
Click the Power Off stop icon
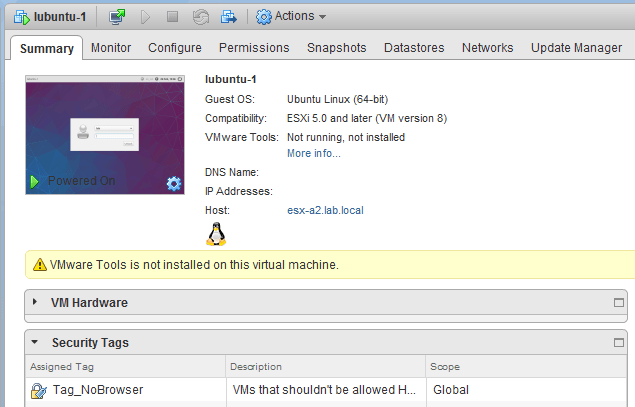tap(172, 16)
